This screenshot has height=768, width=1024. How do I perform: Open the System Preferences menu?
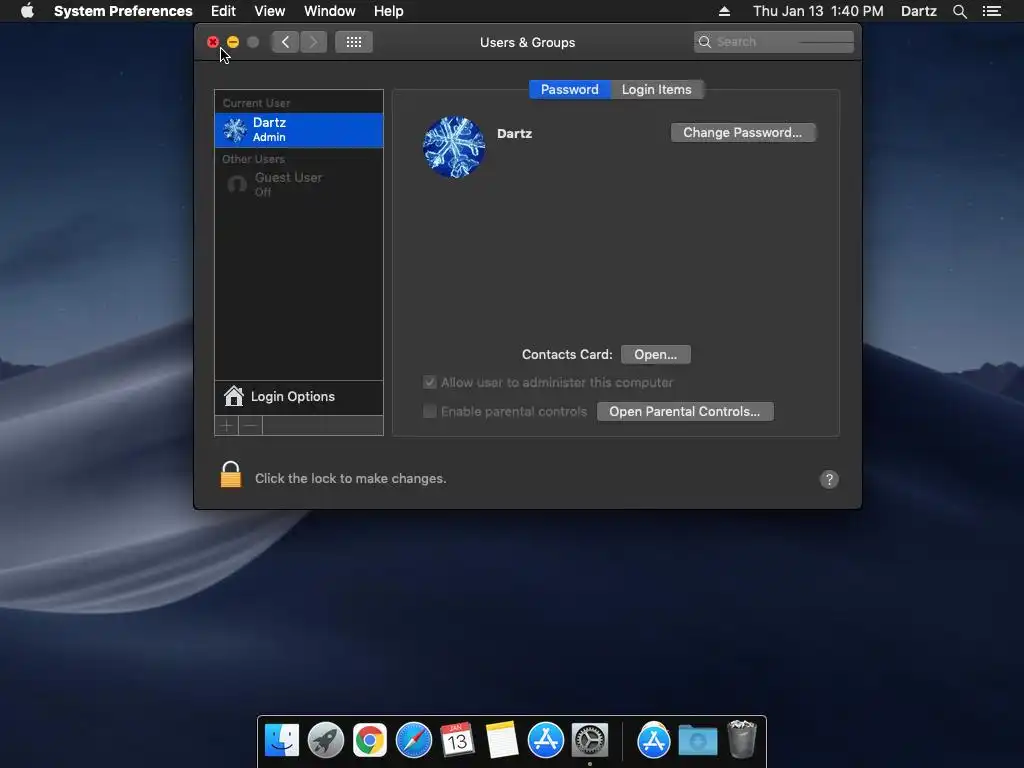(123, 11)
